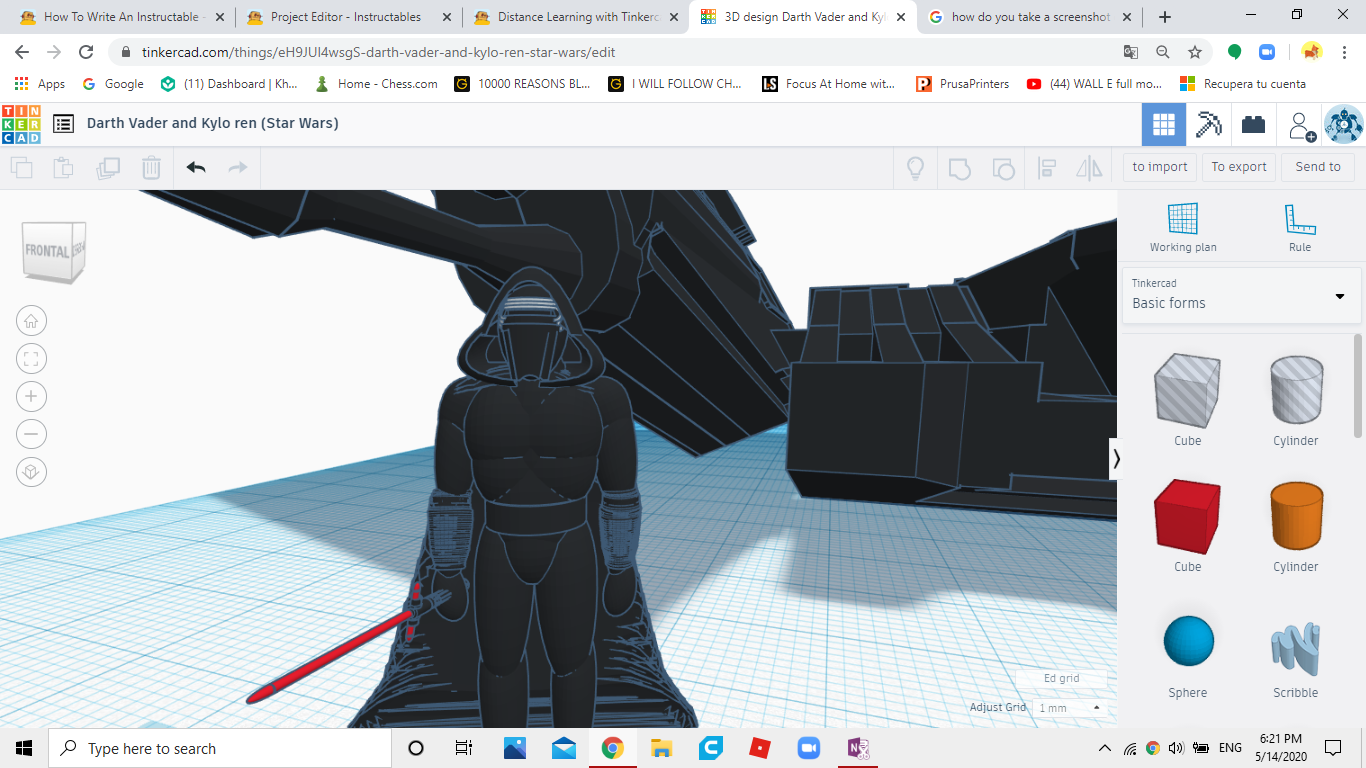Open the Adjust Grid 1 mm dropdown
This screenshot has height=768, width=1366.
point(1069,707)
